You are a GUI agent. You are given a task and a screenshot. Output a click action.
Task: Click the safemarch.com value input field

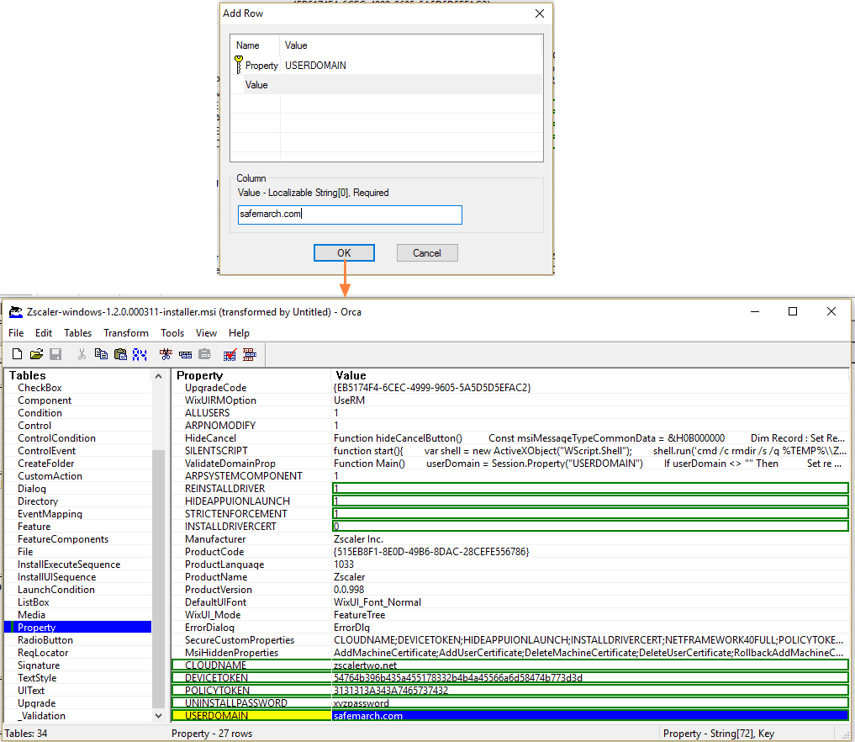click(x=348, y=214)
